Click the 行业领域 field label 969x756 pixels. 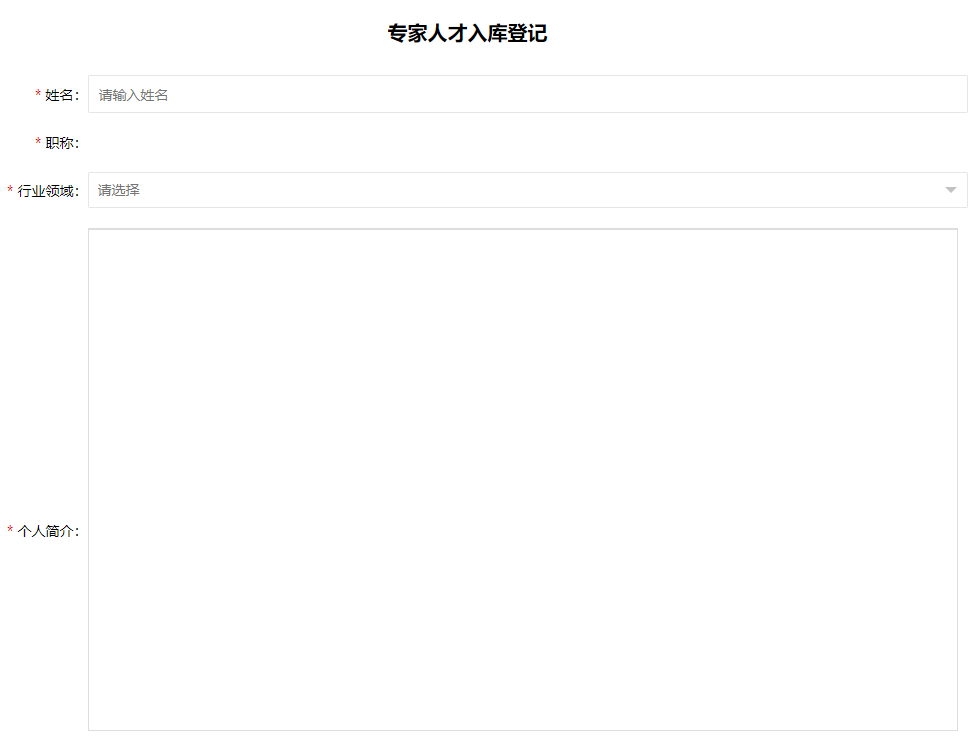tap(48, 191)
